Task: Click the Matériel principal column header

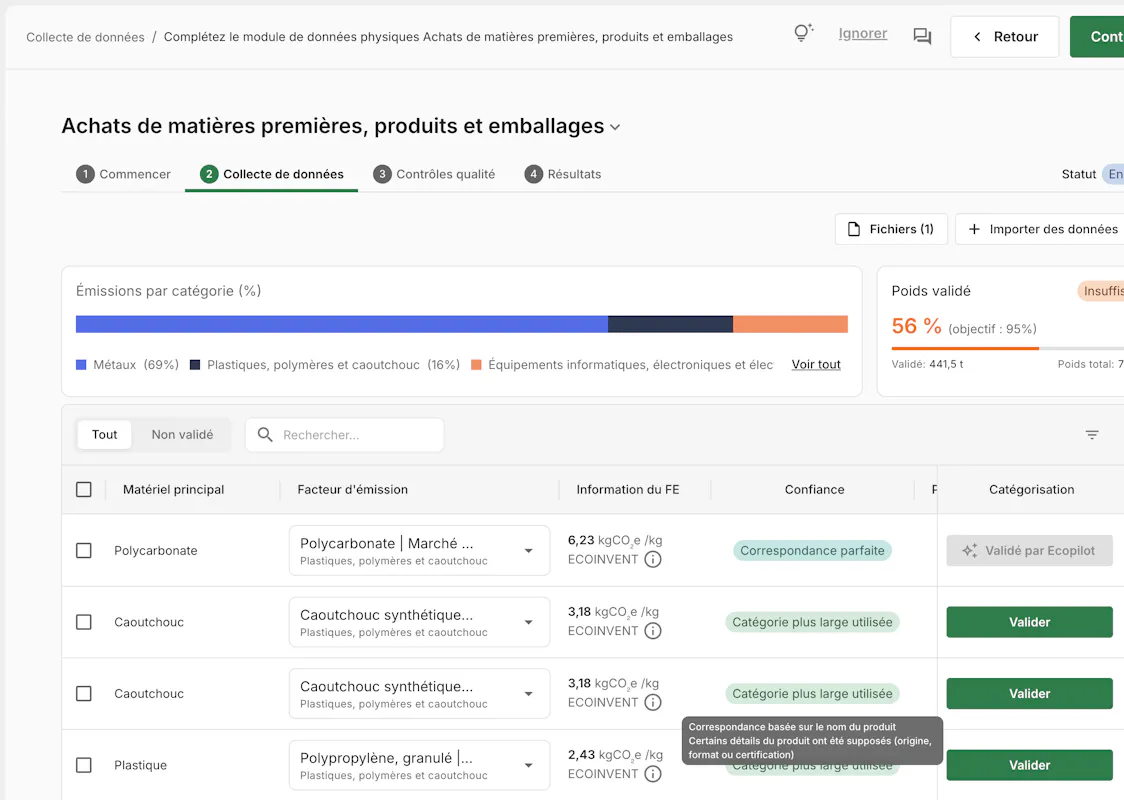Action: 173,489
